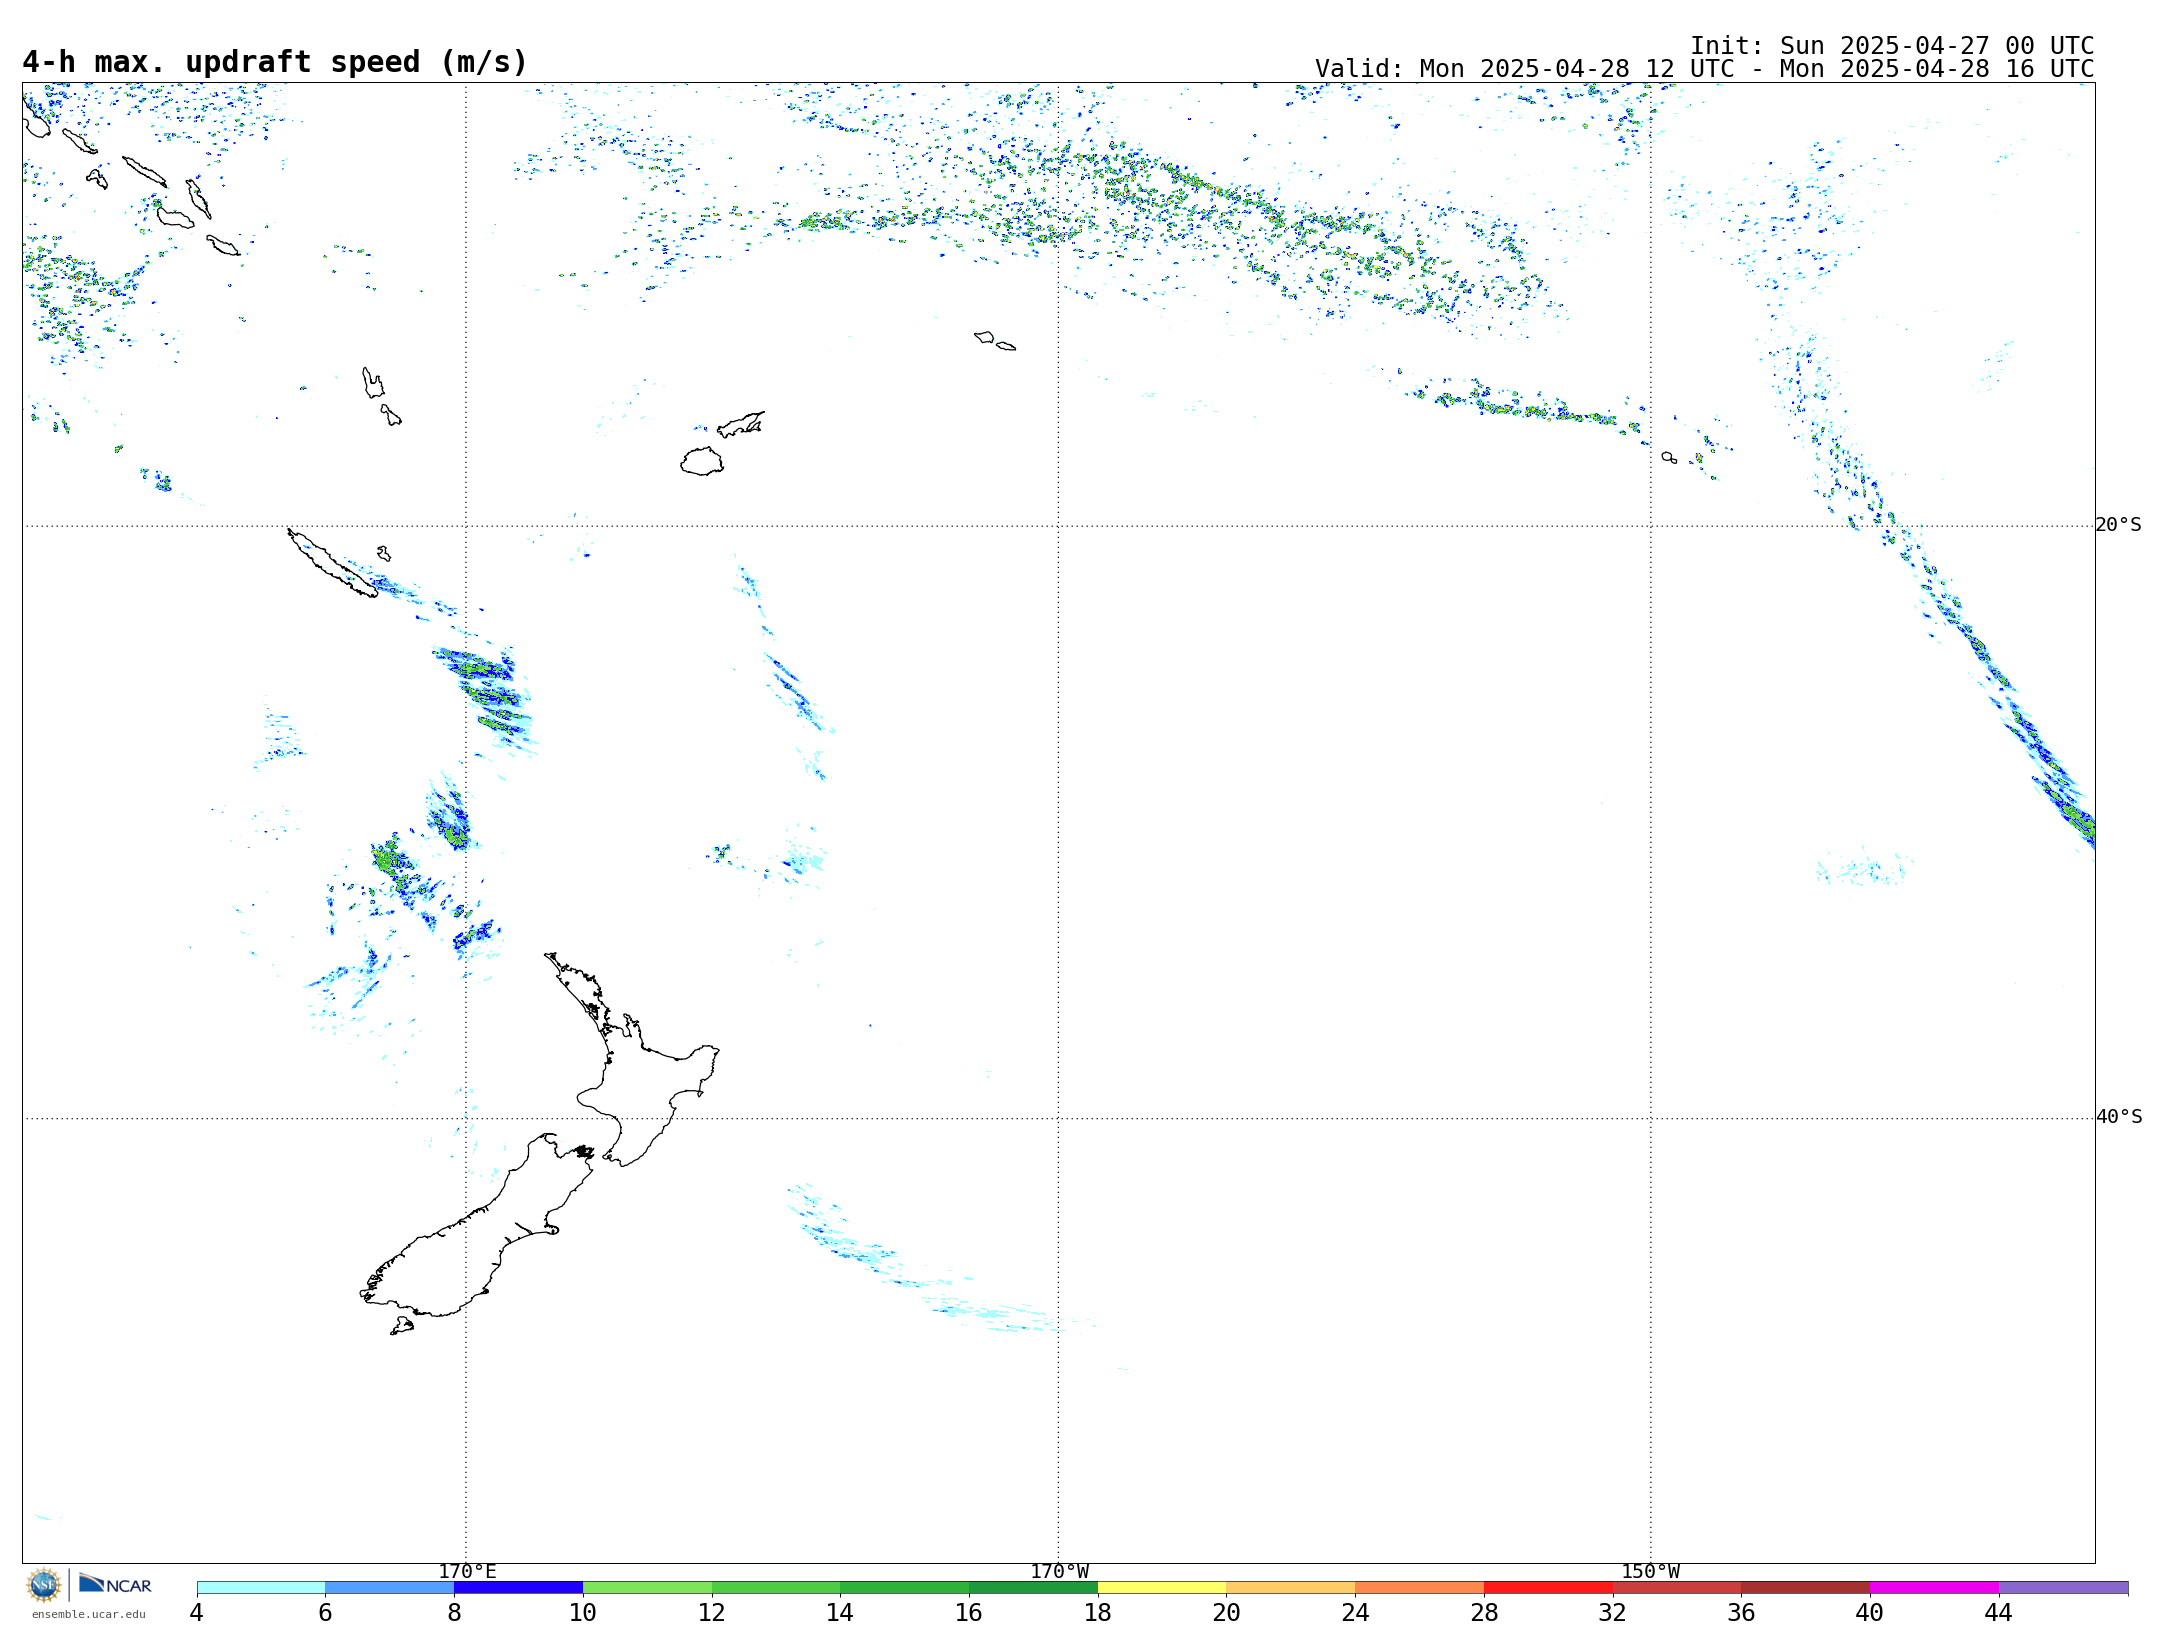
Task: Click Fiji's Vanua Levu island outline
Action: 741,424
